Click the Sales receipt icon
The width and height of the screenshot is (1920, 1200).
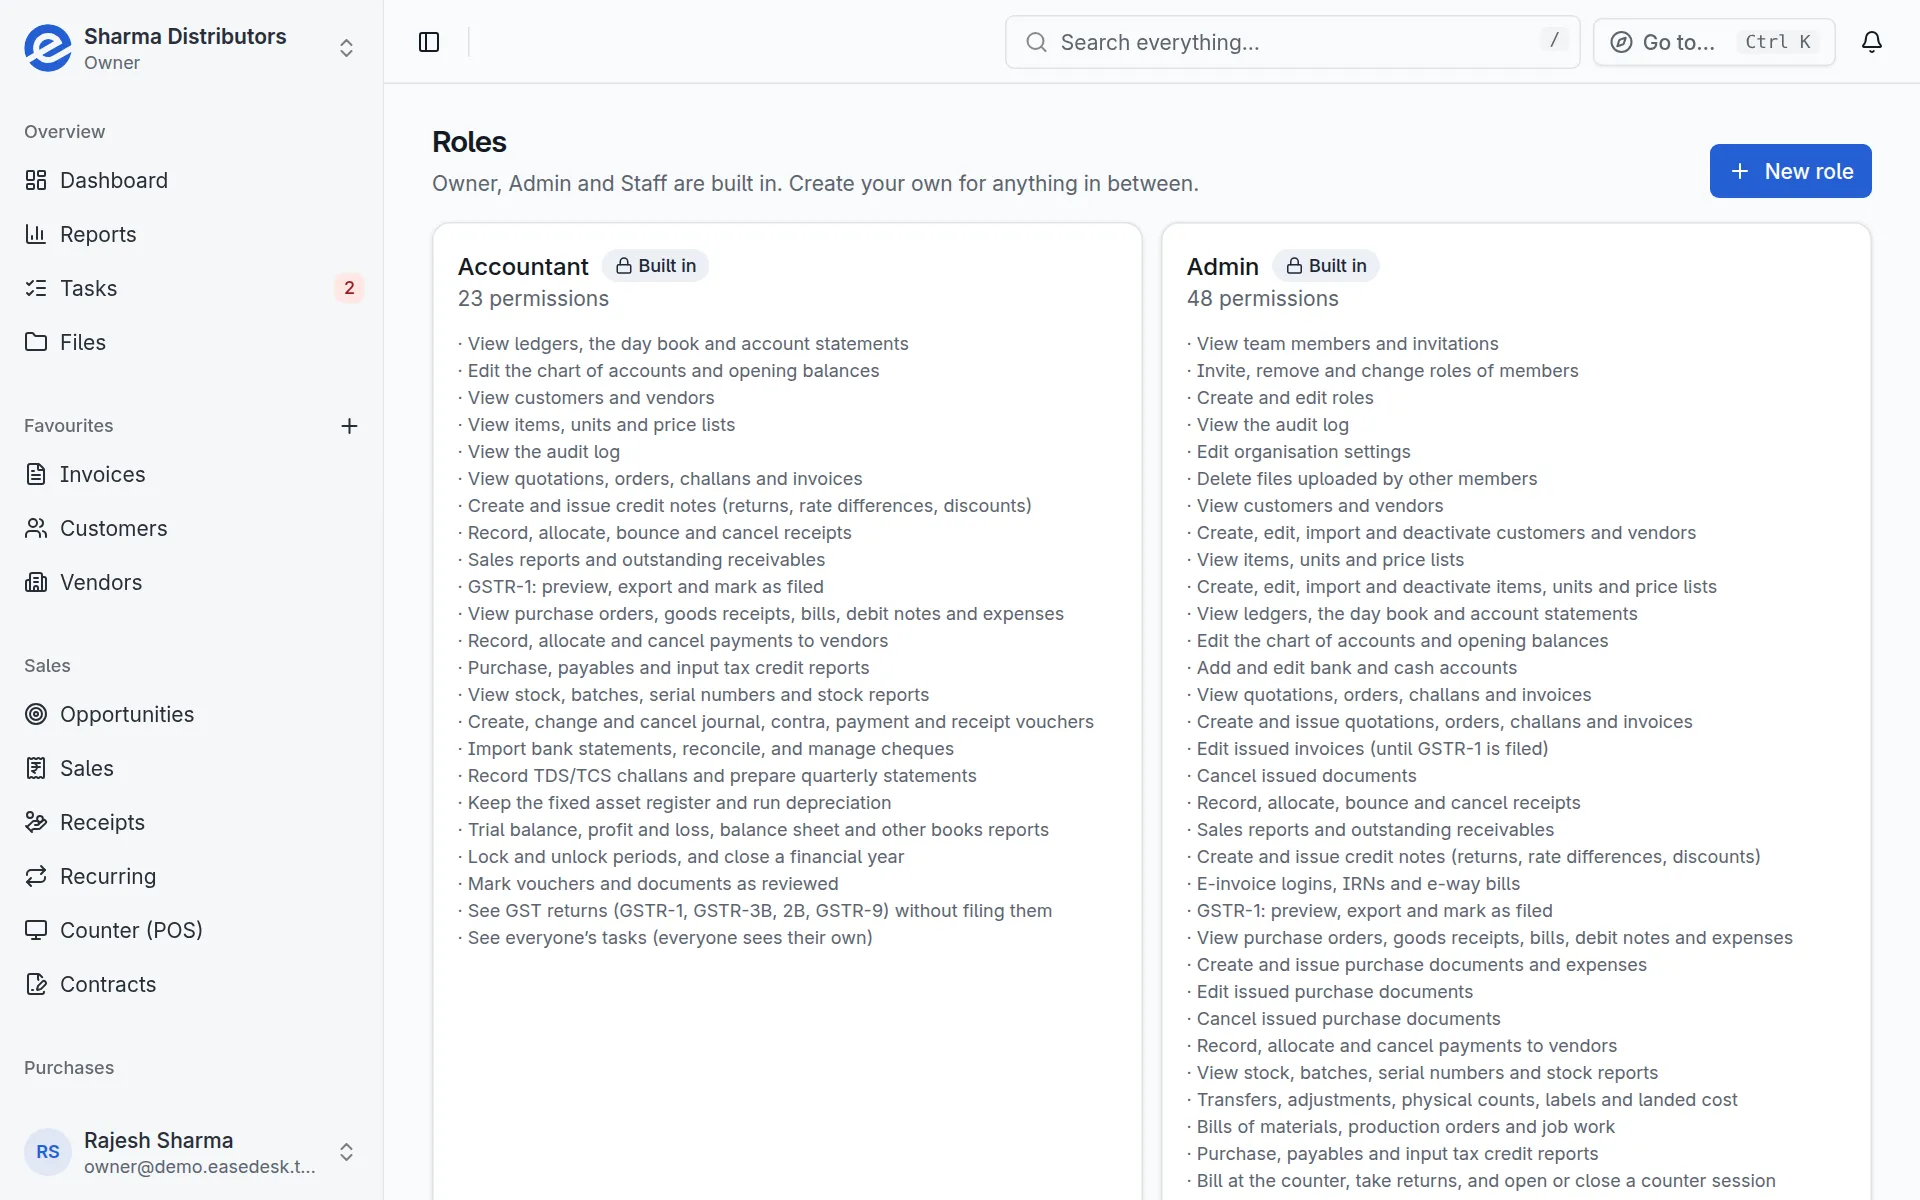36,768
